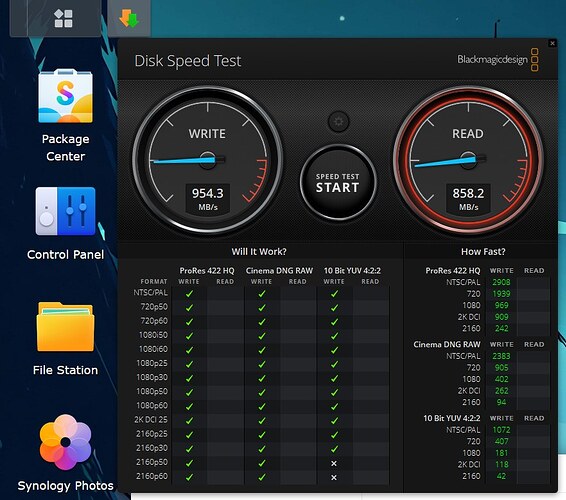Click the 10 Bit YUV 4:2:2 column header
The height and width of the screenshot is (500, 566).
pos(352,270)
